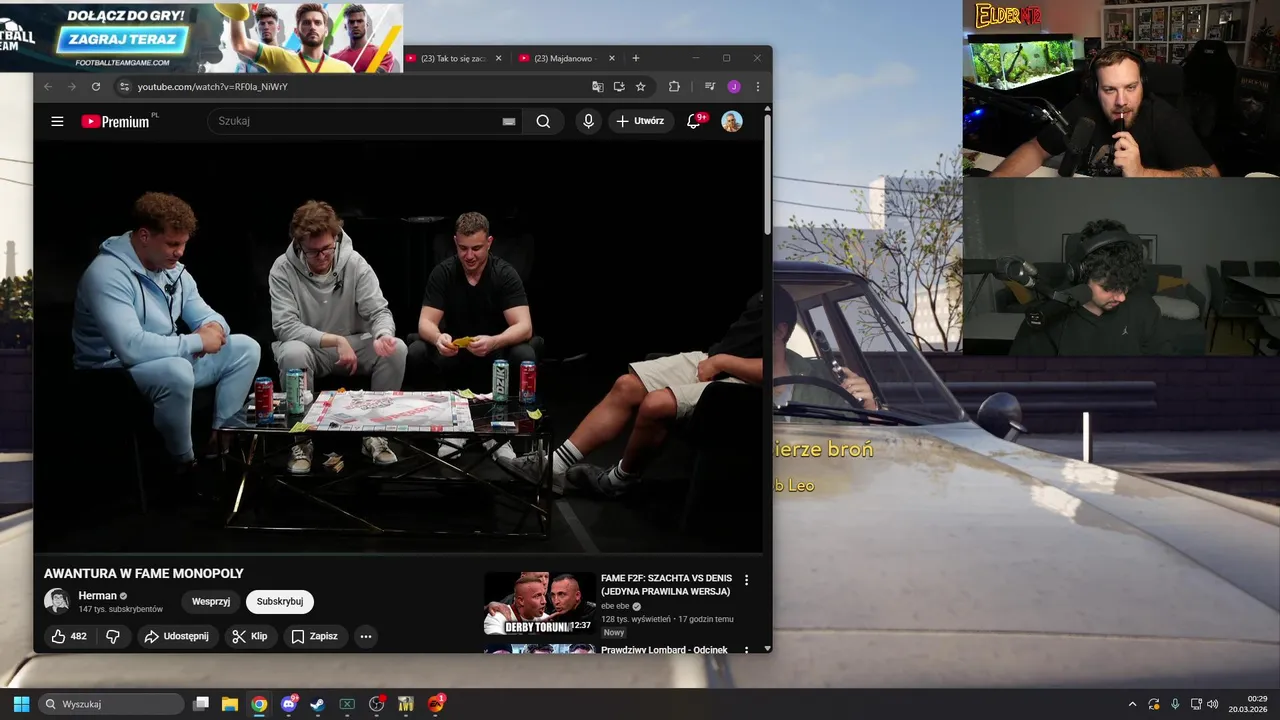The height and width of the screenshot is (720, 1280).
Task: Like the video with 482 likes
Action: click(x=69, y=636)
